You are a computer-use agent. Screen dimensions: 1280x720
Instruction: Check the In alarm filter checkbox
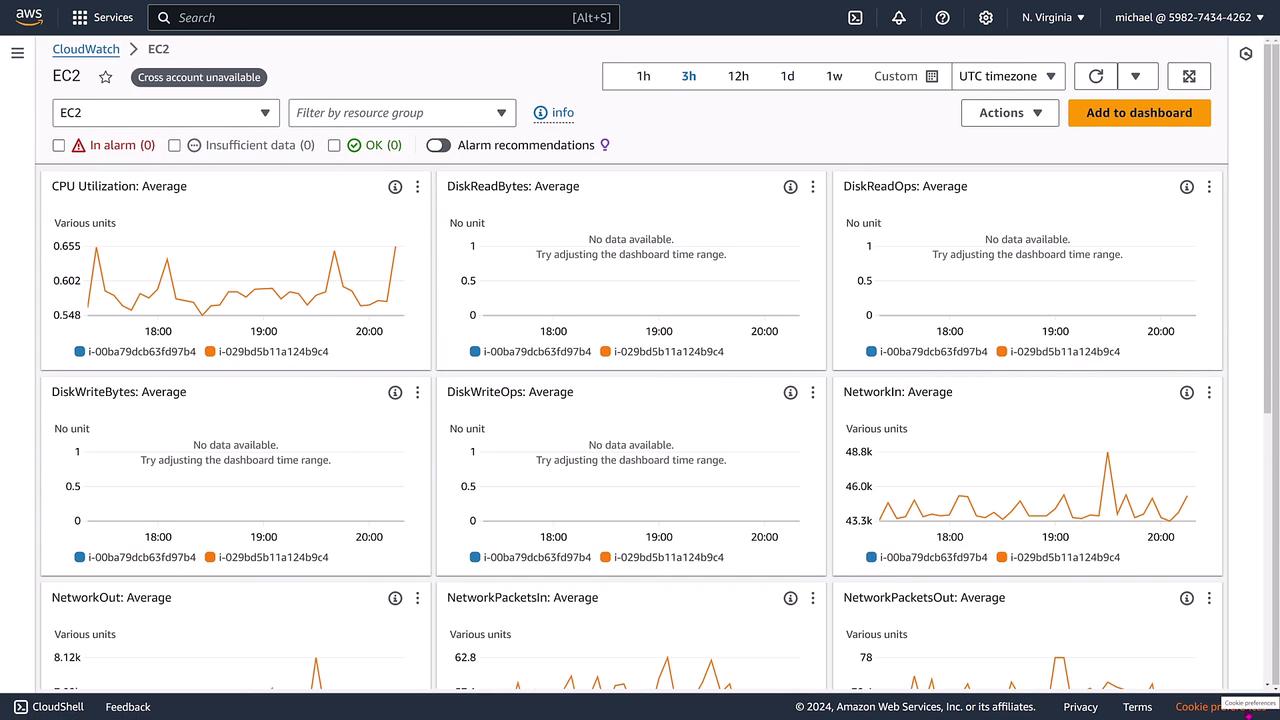click(59, 146)
